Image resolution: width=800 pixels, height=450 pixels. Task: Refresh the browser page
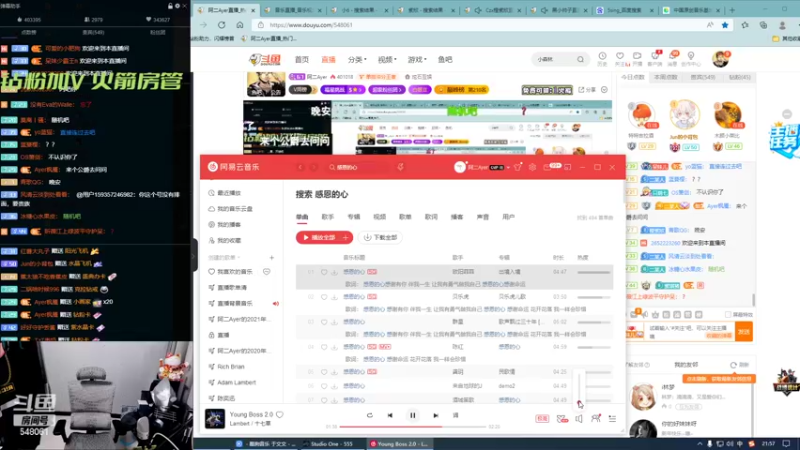[x=221, y=24]
